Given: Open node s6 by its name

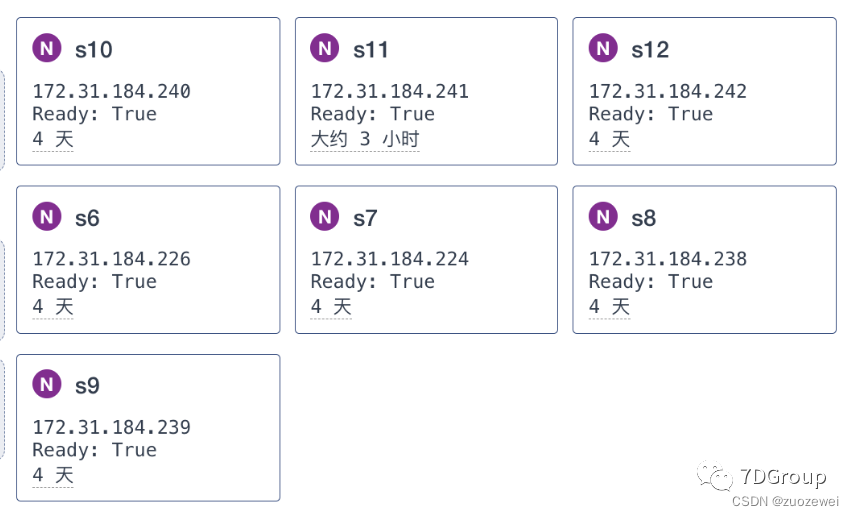Looking at the screenshot, I should pyautogui.click(x=87, y=217).
